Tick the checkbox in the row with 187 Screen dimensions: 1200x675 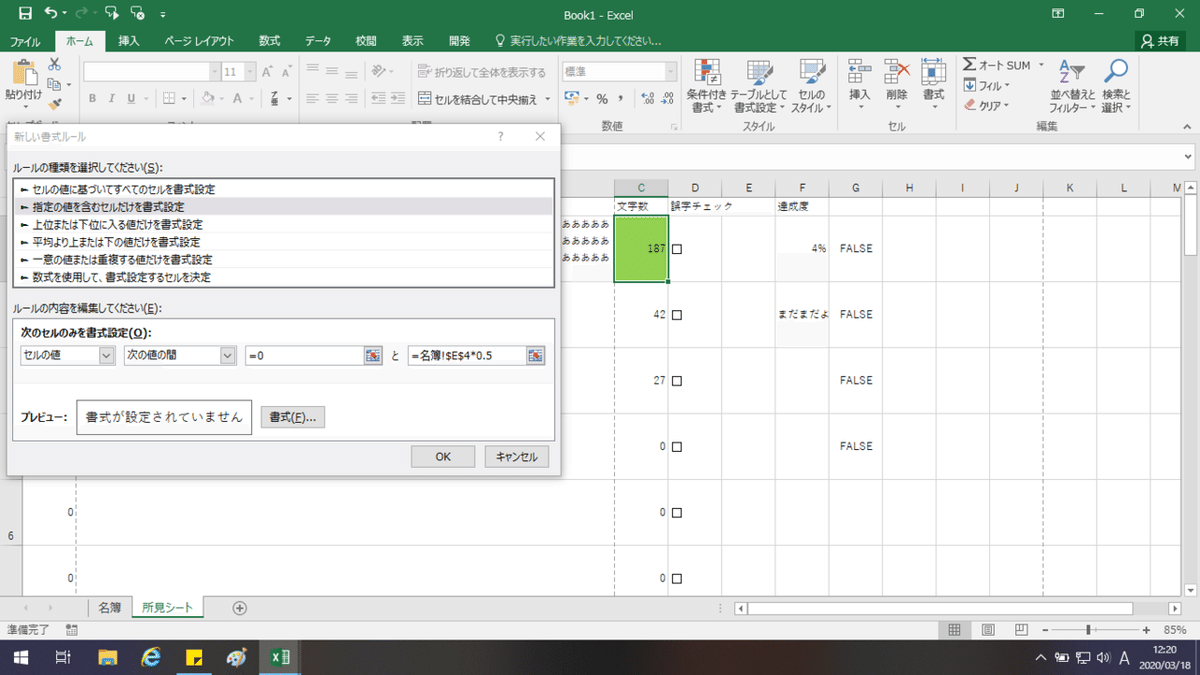(x=677, y=249)
